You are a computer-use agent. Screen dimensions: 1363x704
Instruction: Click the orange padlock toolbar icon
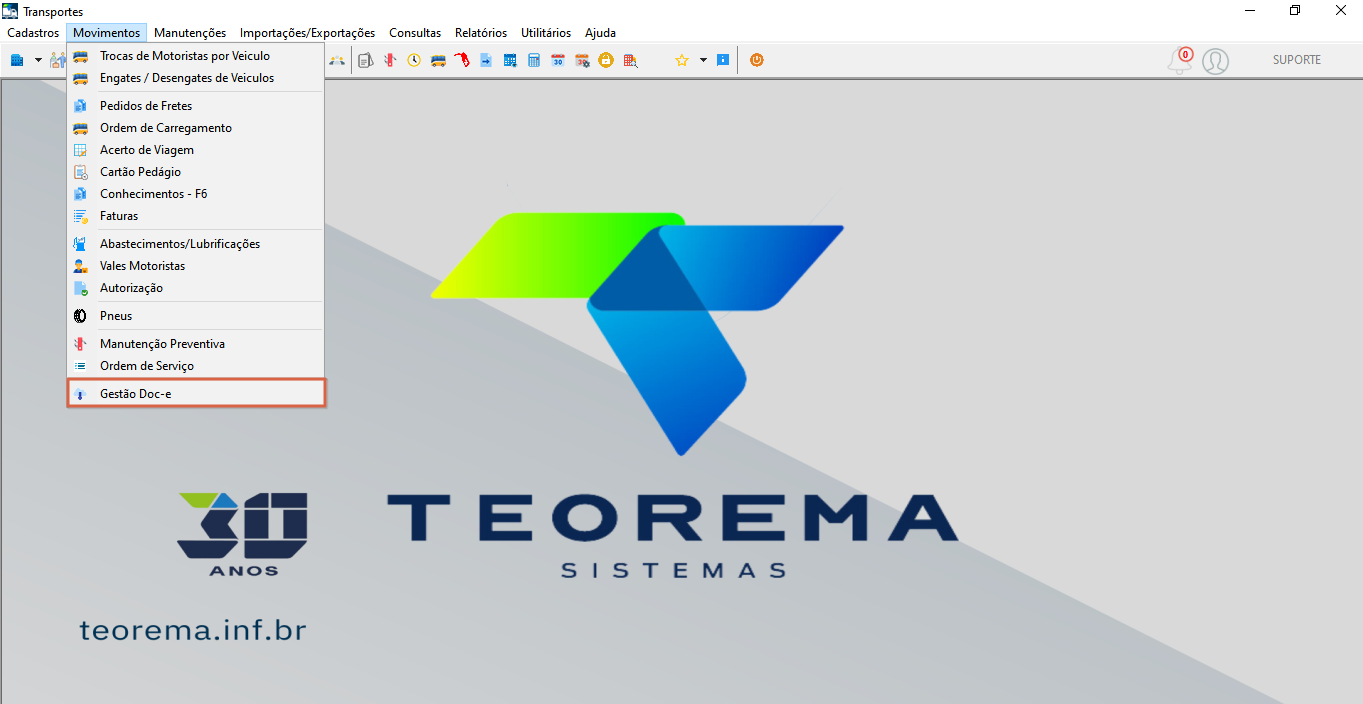pyautogui.click(x=606, y=60)
